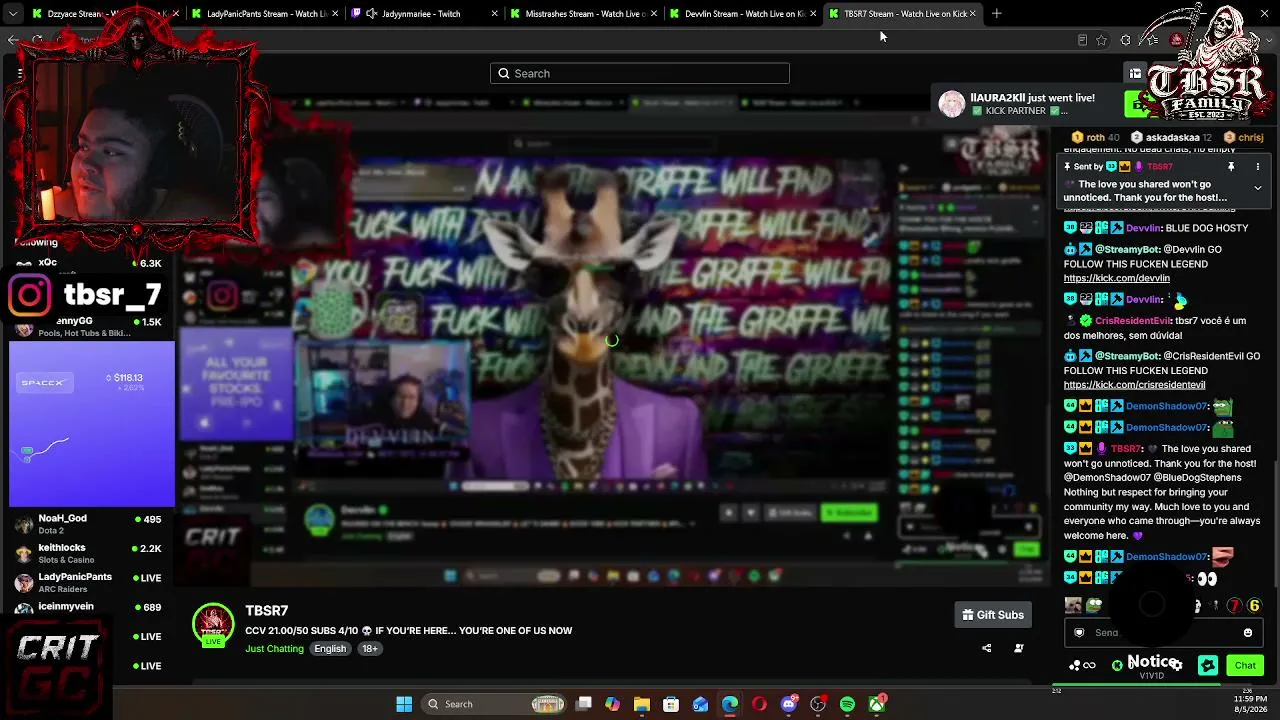This screenshot has width=1280, height=720.
Task: Click the TBSR7 streamer avatar
Action: click(213, 626)
